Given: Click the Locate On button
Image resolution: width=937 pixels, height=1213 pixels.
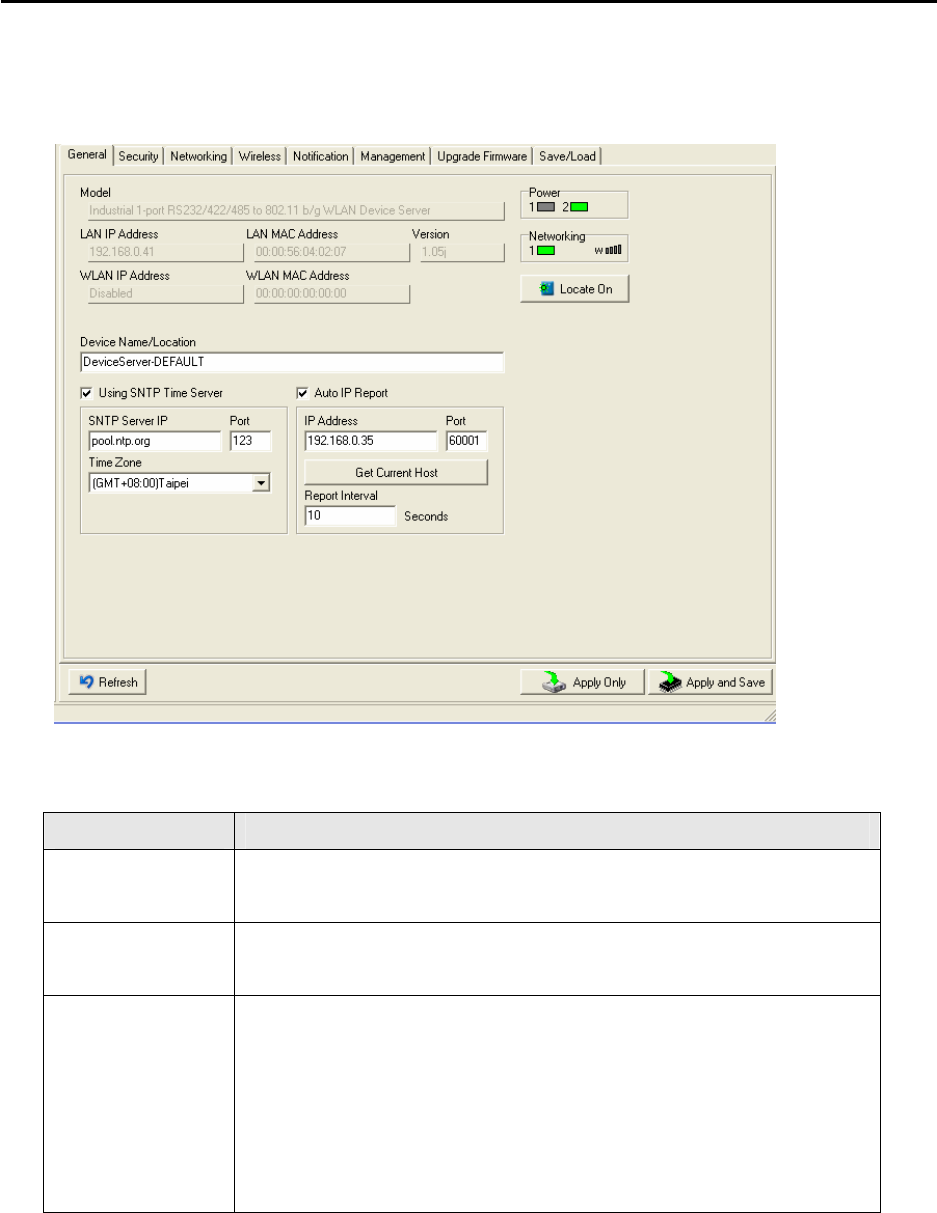Looking at the screenshot, I should coord(574,289).
